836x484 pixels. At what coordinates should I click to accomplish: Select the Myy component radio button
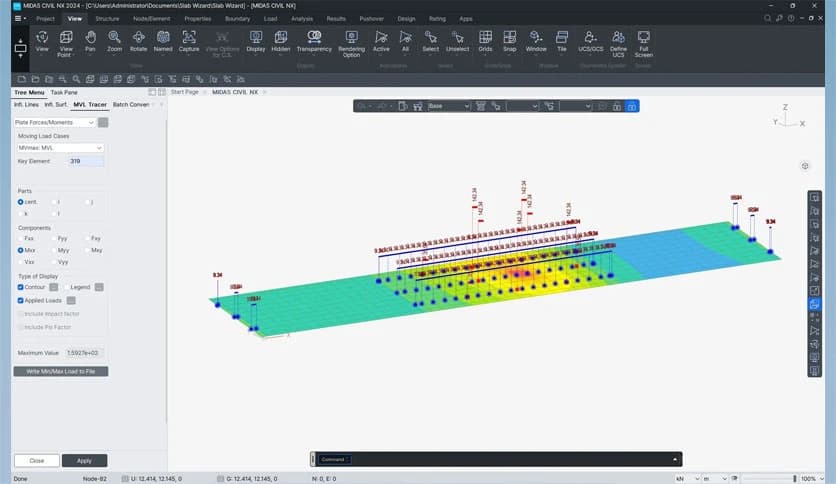pos(55,250)
